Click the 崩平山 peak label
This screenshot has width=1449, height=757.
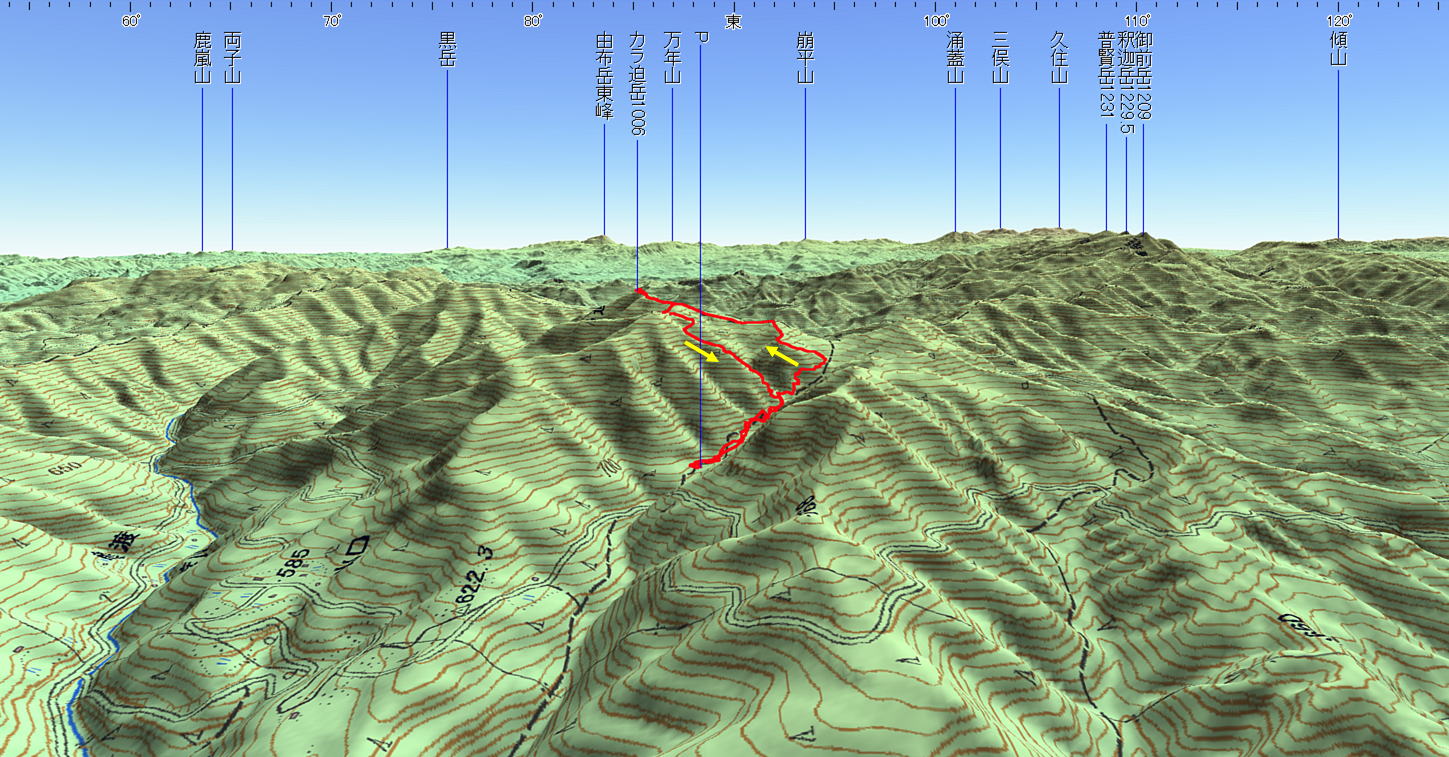point(805,57)
